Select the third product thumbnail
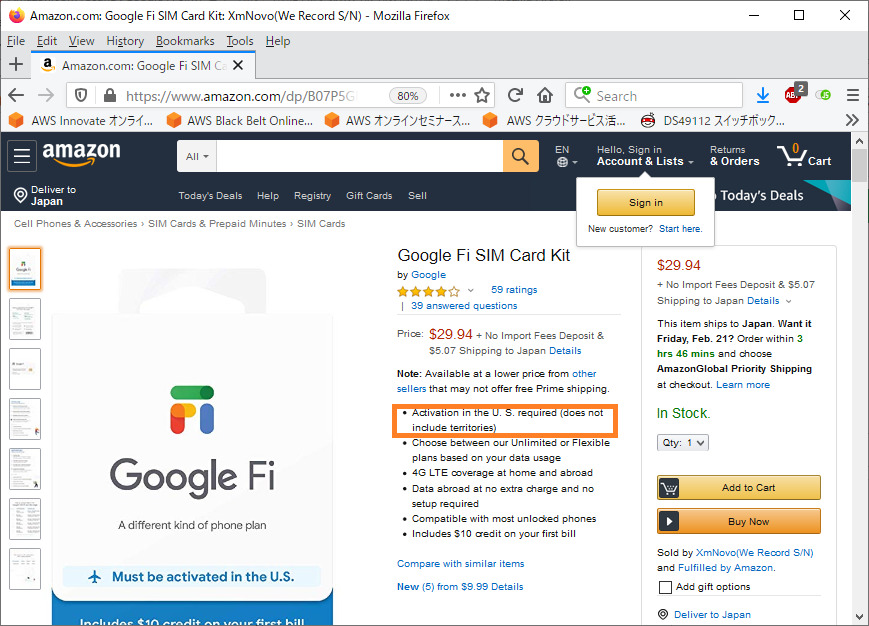Image resolution: width=869 pixels, height=626 pixels. [25, 369]
